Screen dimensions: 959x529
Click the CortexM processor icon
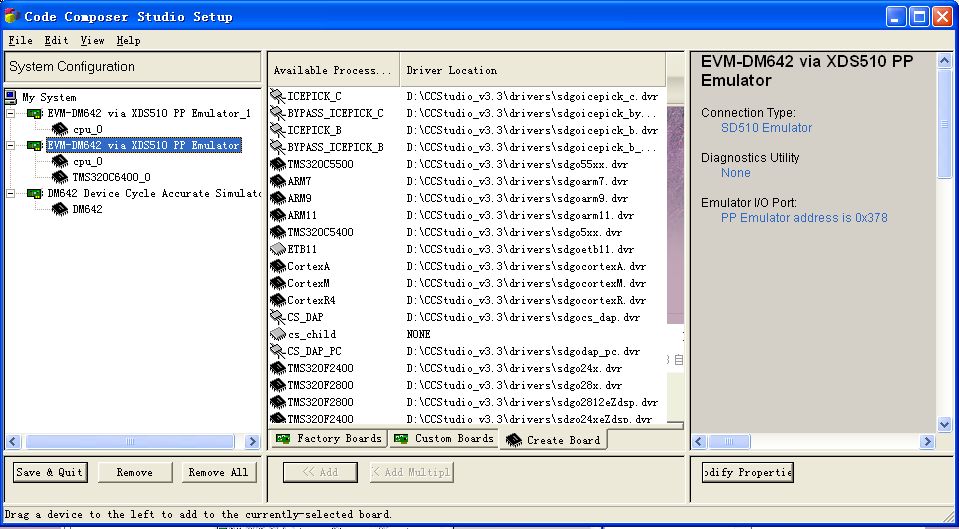coord(278,284)
